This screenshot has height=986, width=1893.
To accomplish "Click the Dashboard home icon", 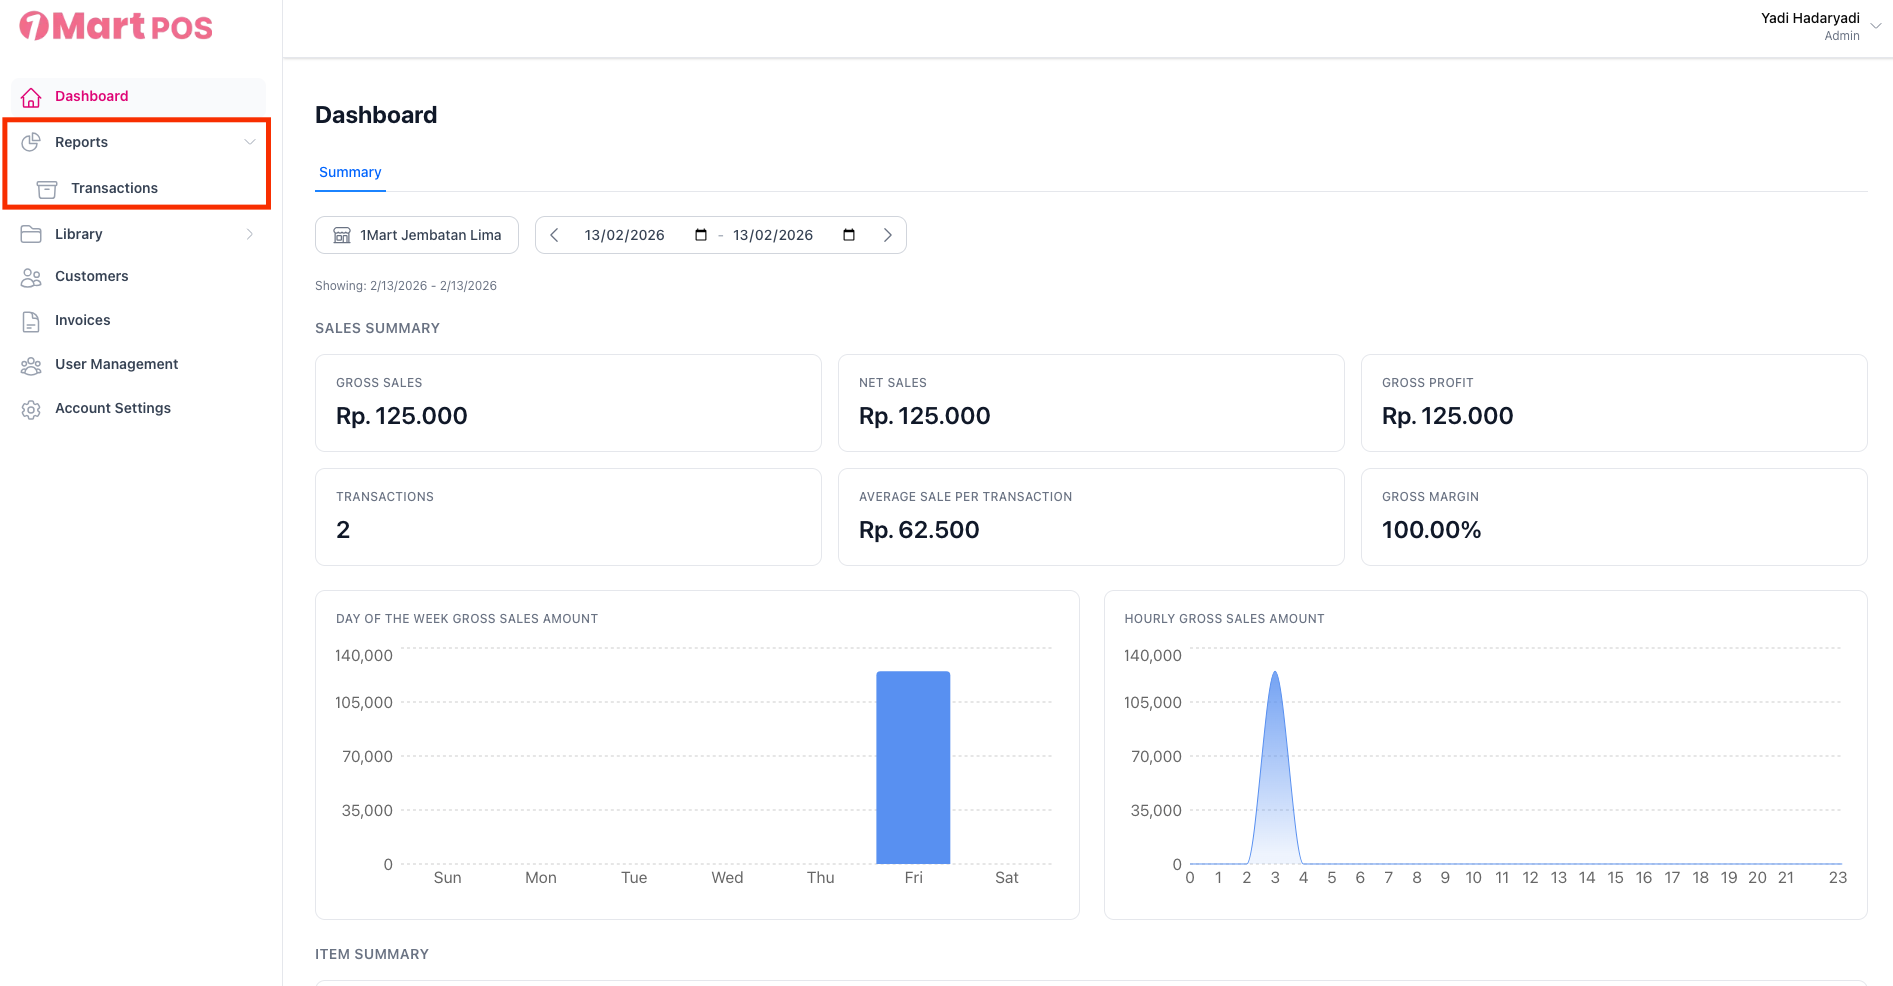I will click(31, 97).
